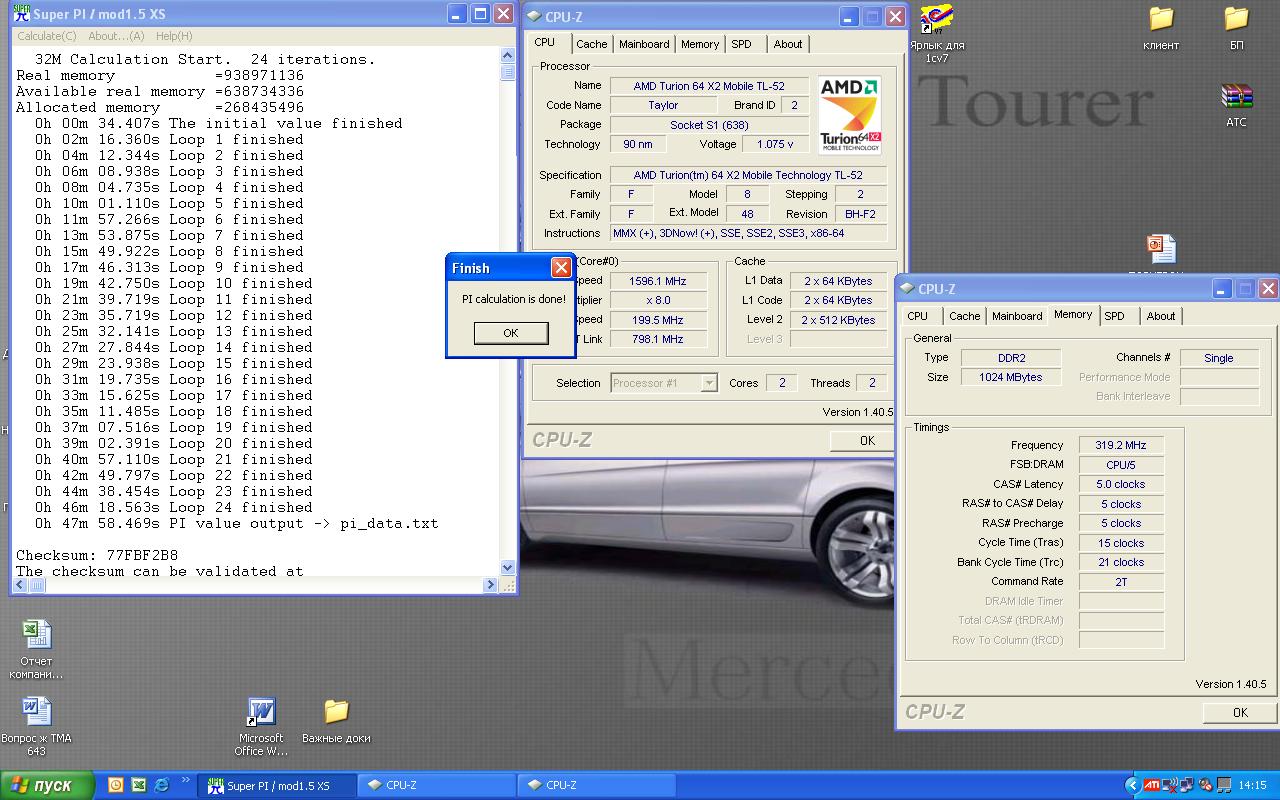Click the Core Speed value 1596.1 MHz

coord(658,281)
